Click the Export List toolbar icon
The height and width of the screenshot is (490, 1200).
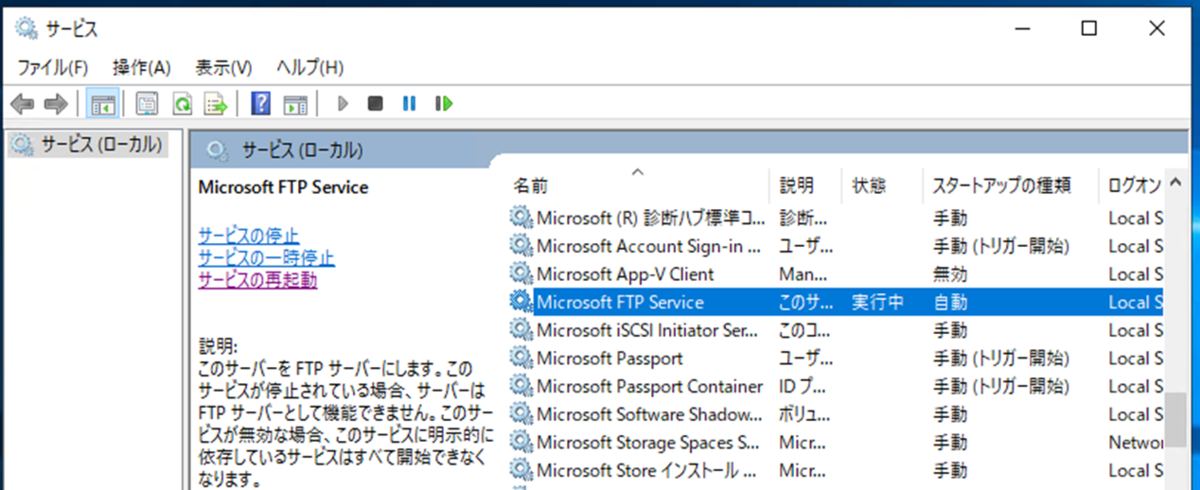pos(216,103)
